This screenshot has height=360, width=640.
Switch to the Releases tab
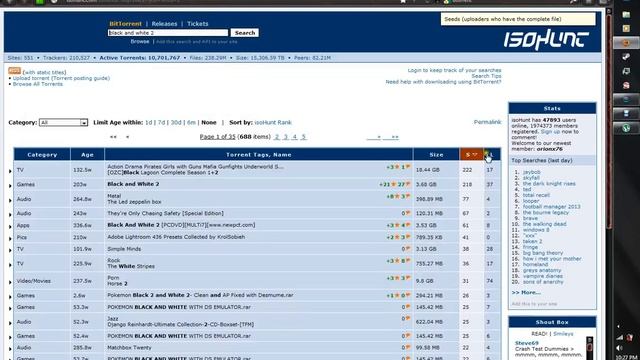pos(164,24)
